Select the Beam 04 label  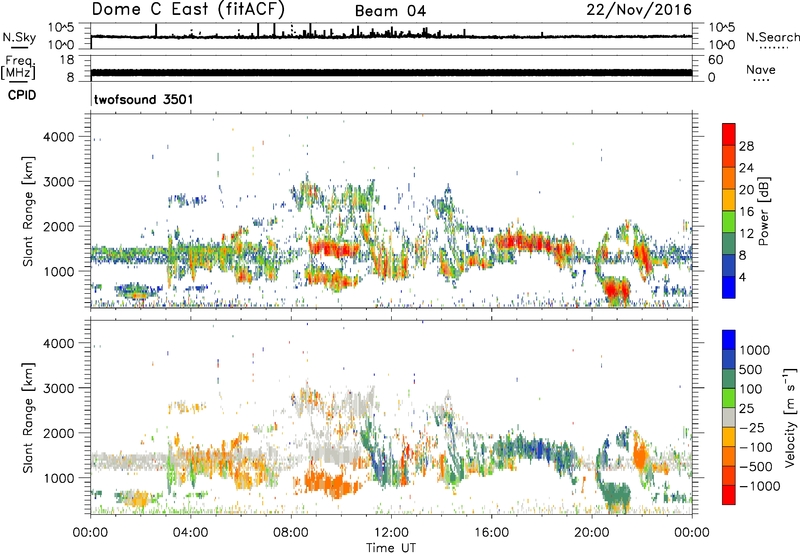(390, 11)
